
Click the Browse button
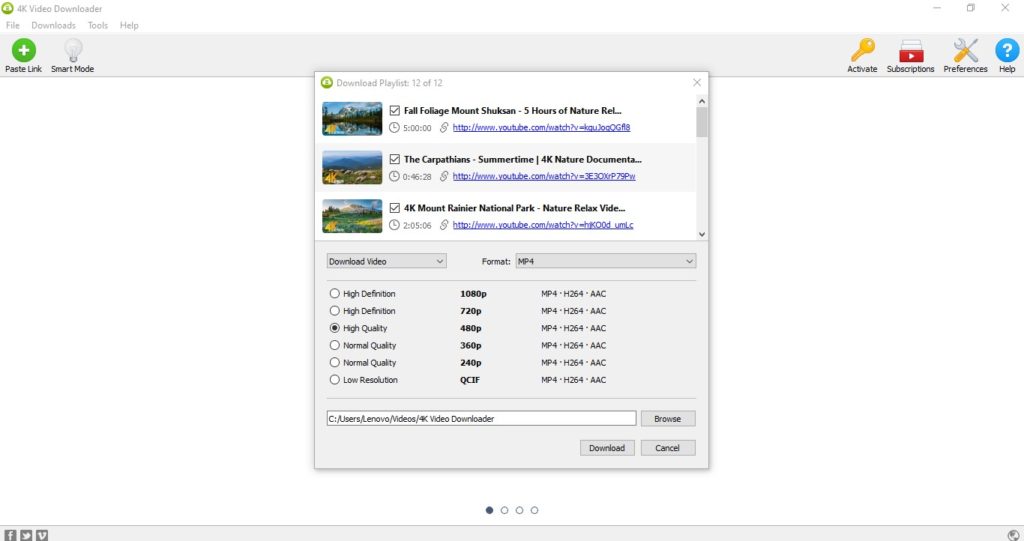coord(667,419)
